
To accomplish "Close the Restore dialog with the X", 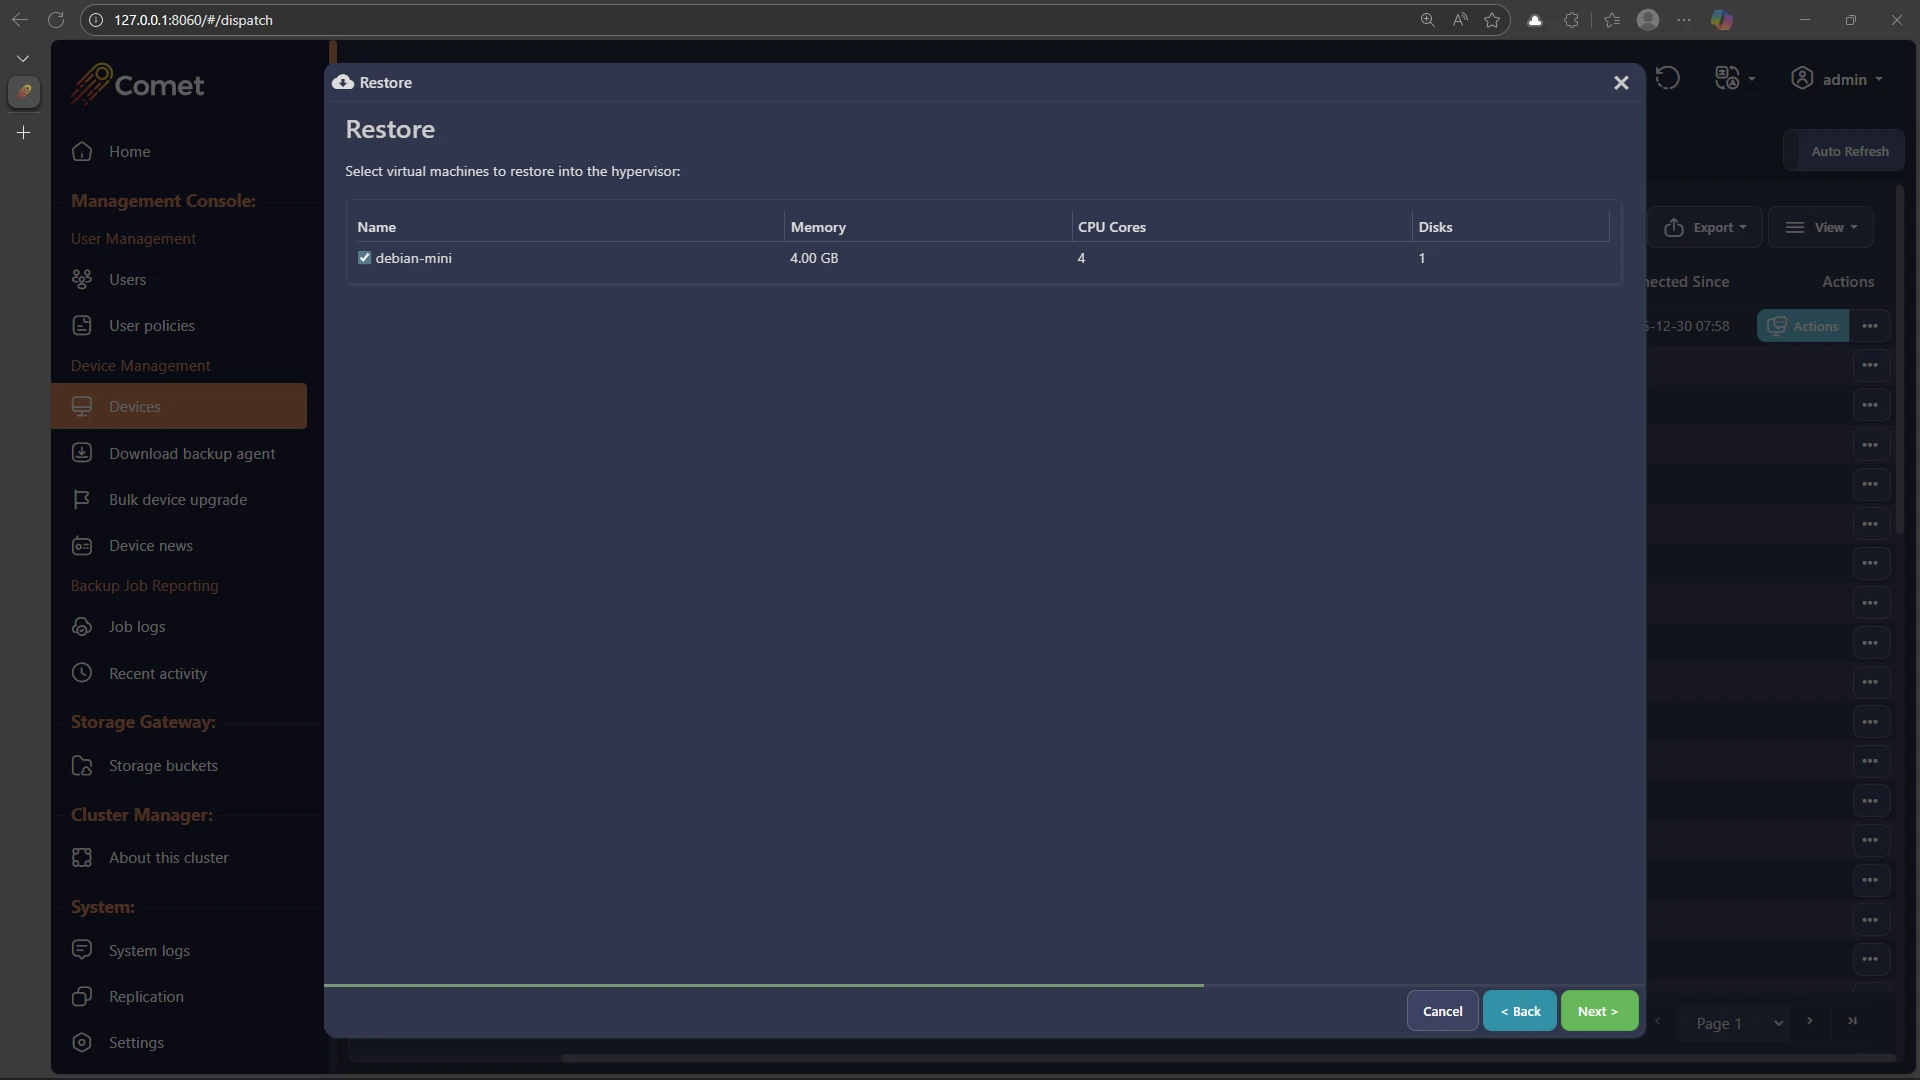I will 1621,83.
